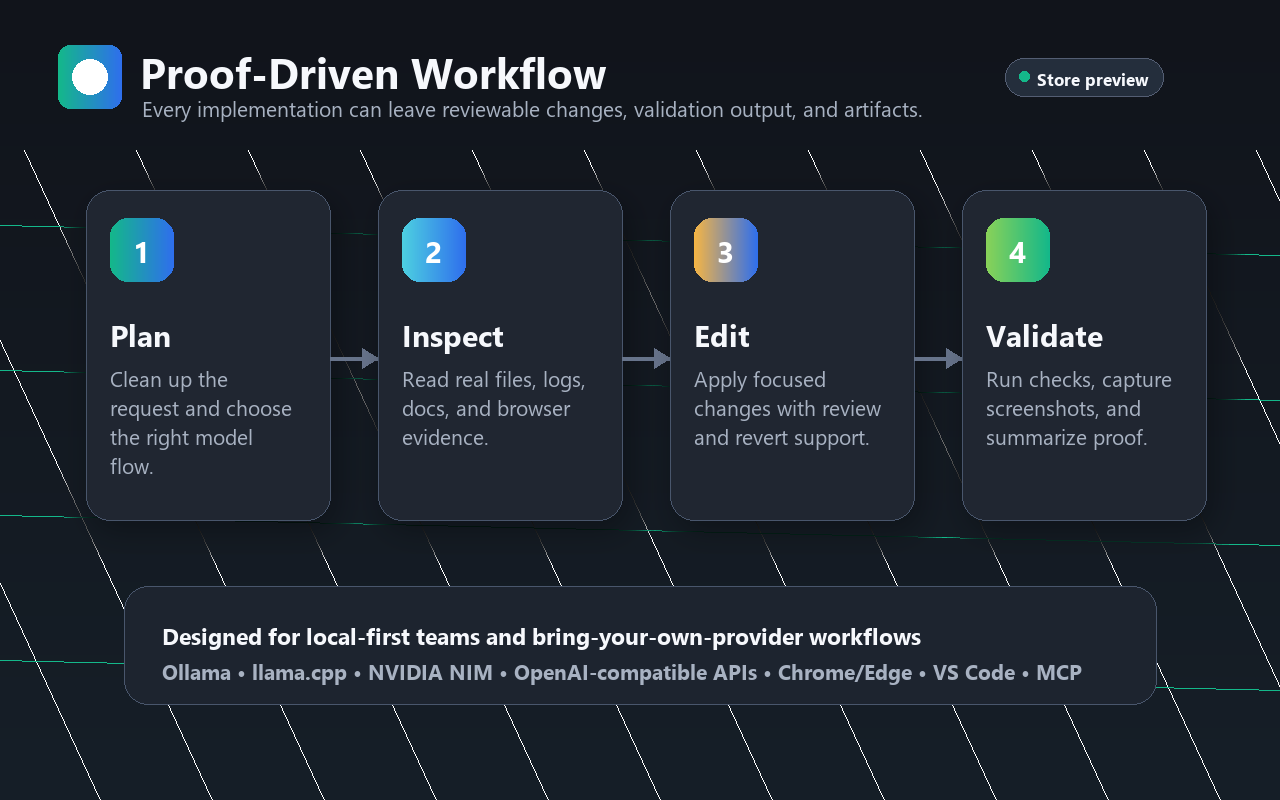Click NVIDIA NIM in the provider list
The image size is (1280, 800).
click(430, 673)
